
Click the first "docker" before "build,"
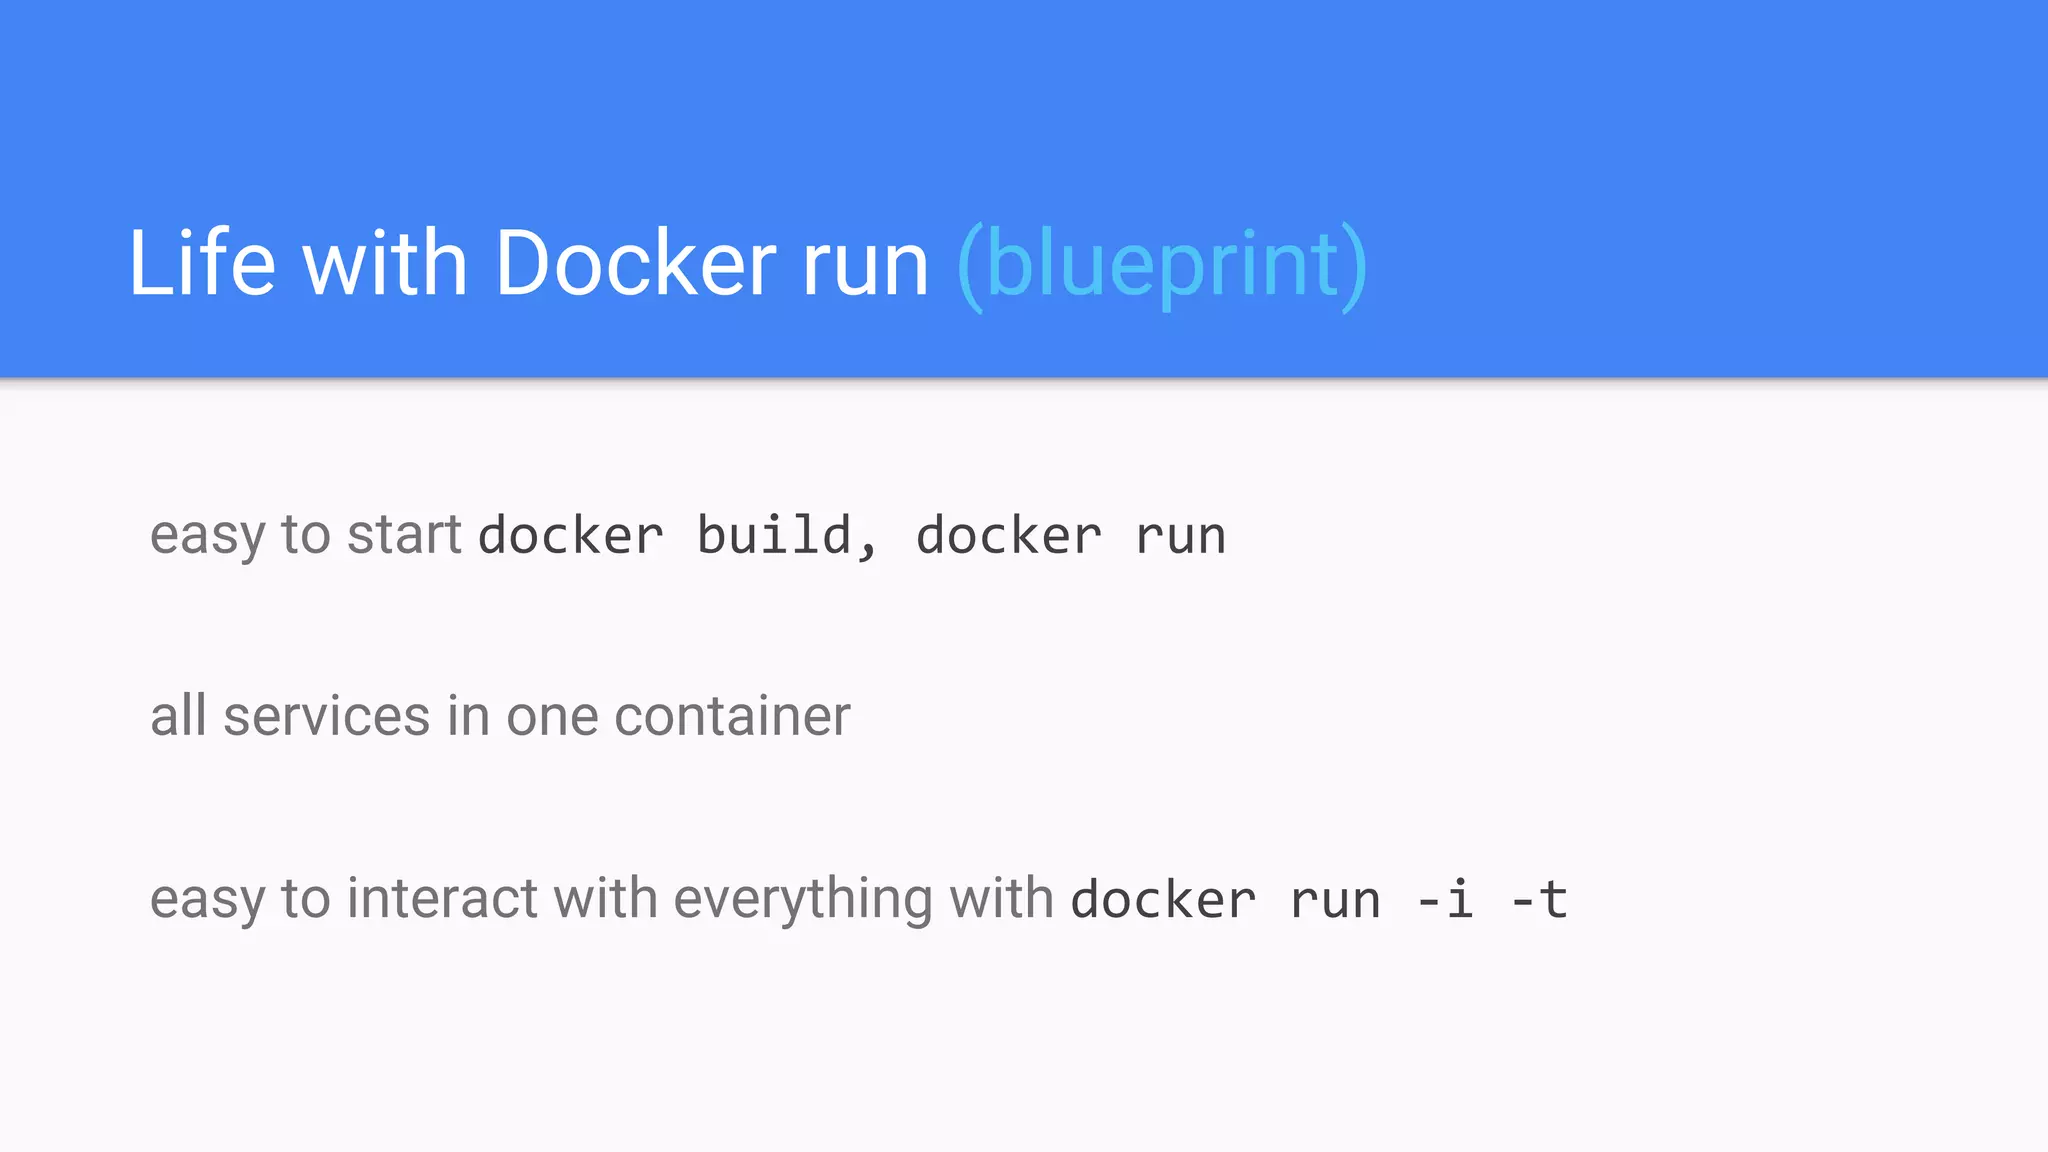coord(571,535)
